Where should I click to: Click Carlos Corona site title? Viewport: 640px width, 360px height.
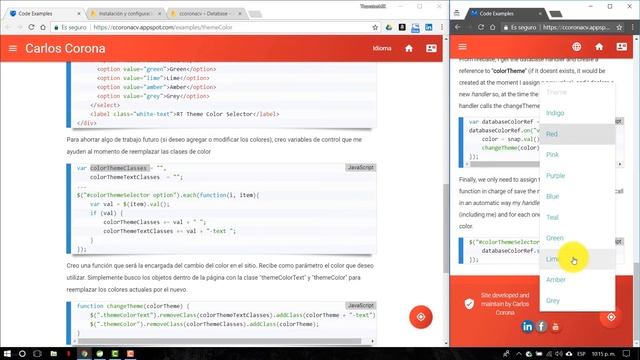click(65, 49)
